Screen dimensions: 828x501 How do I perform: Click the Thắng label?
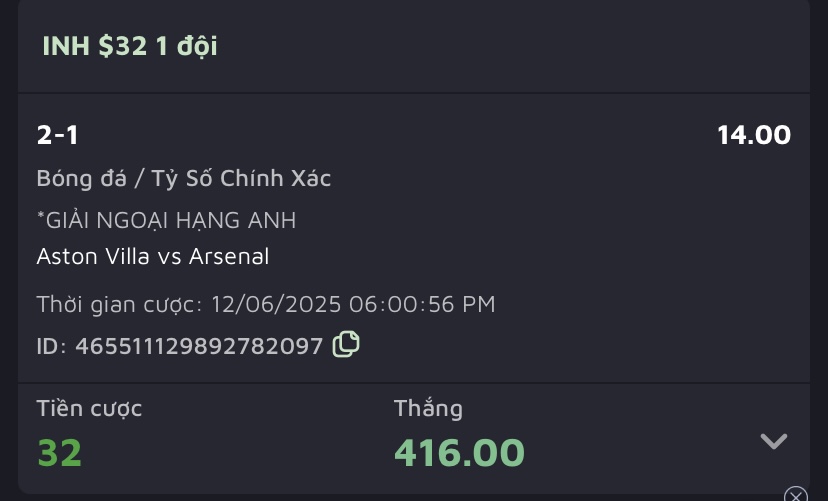tap(428, 408)
